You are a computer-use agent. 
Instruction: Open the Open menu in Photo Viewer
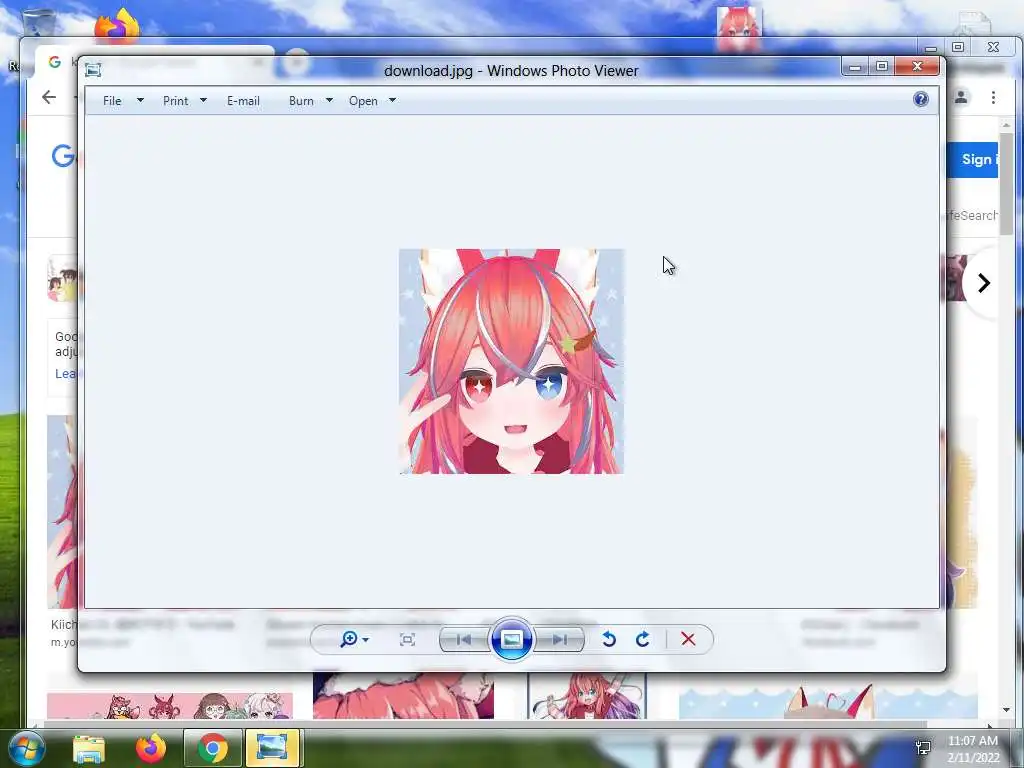pyautogui.click(x=363, y=101)
